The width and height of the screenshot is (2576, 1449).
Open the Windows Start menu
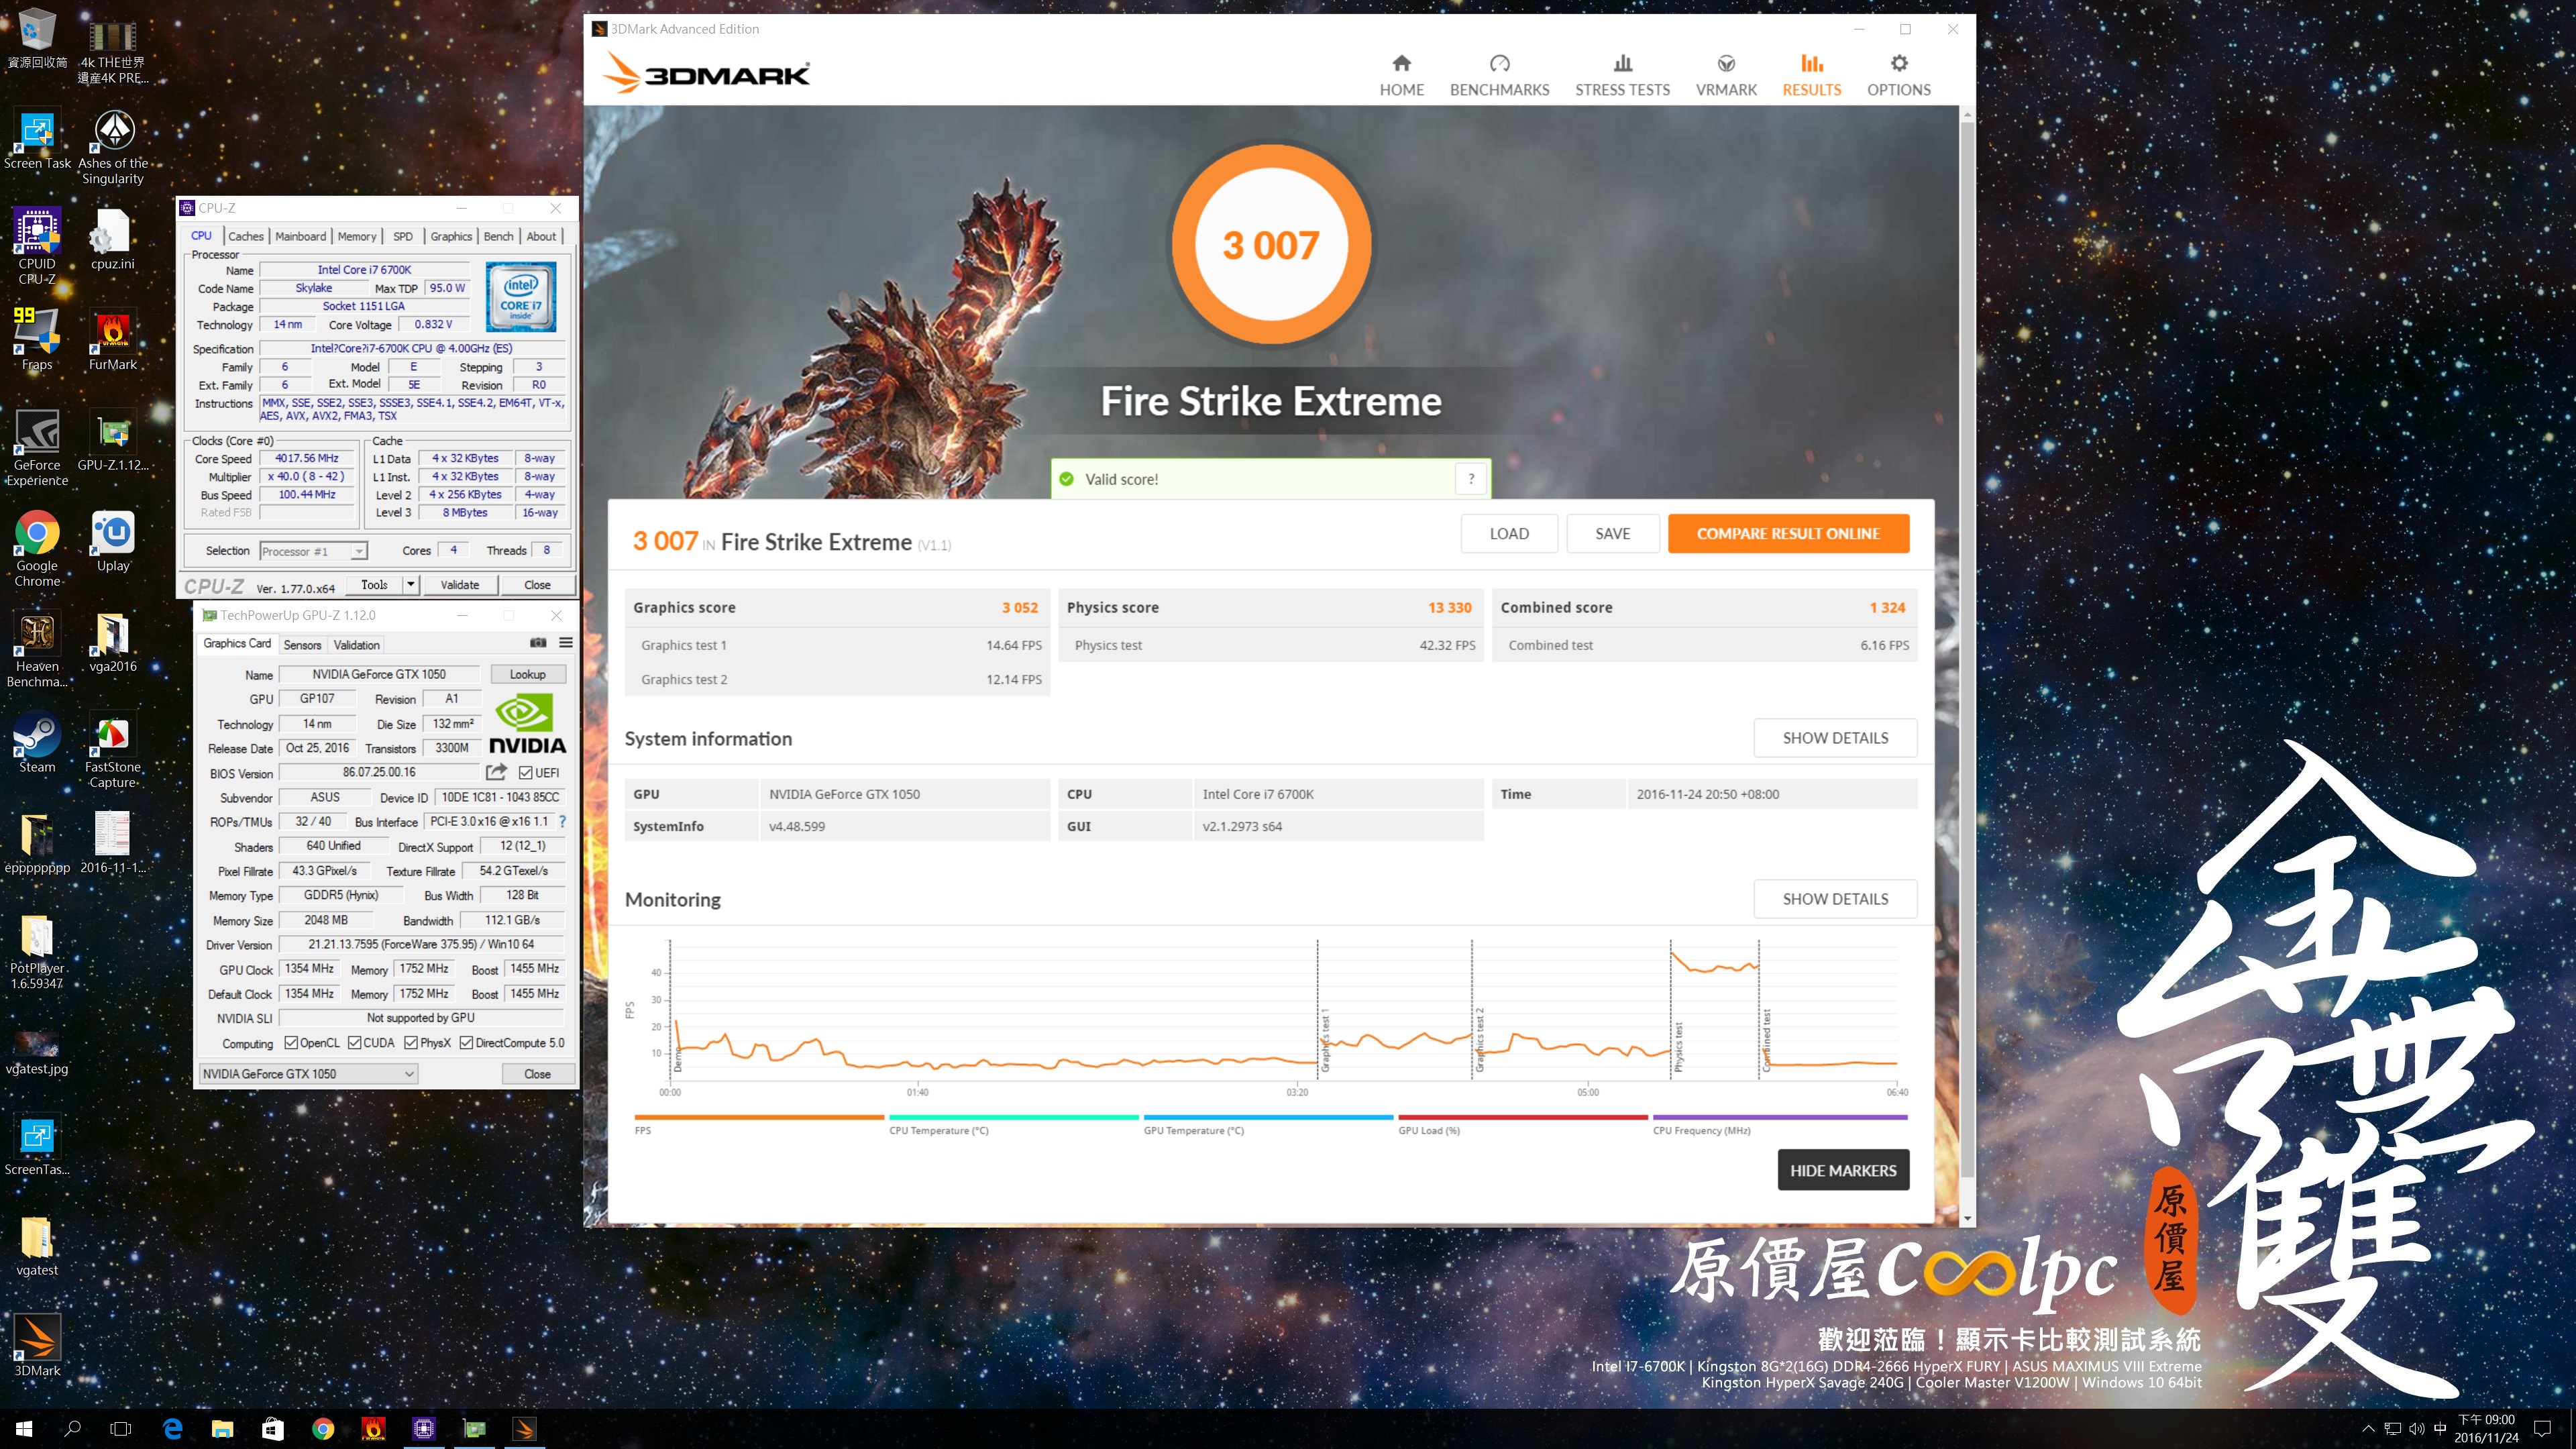tap(24, 1428)
